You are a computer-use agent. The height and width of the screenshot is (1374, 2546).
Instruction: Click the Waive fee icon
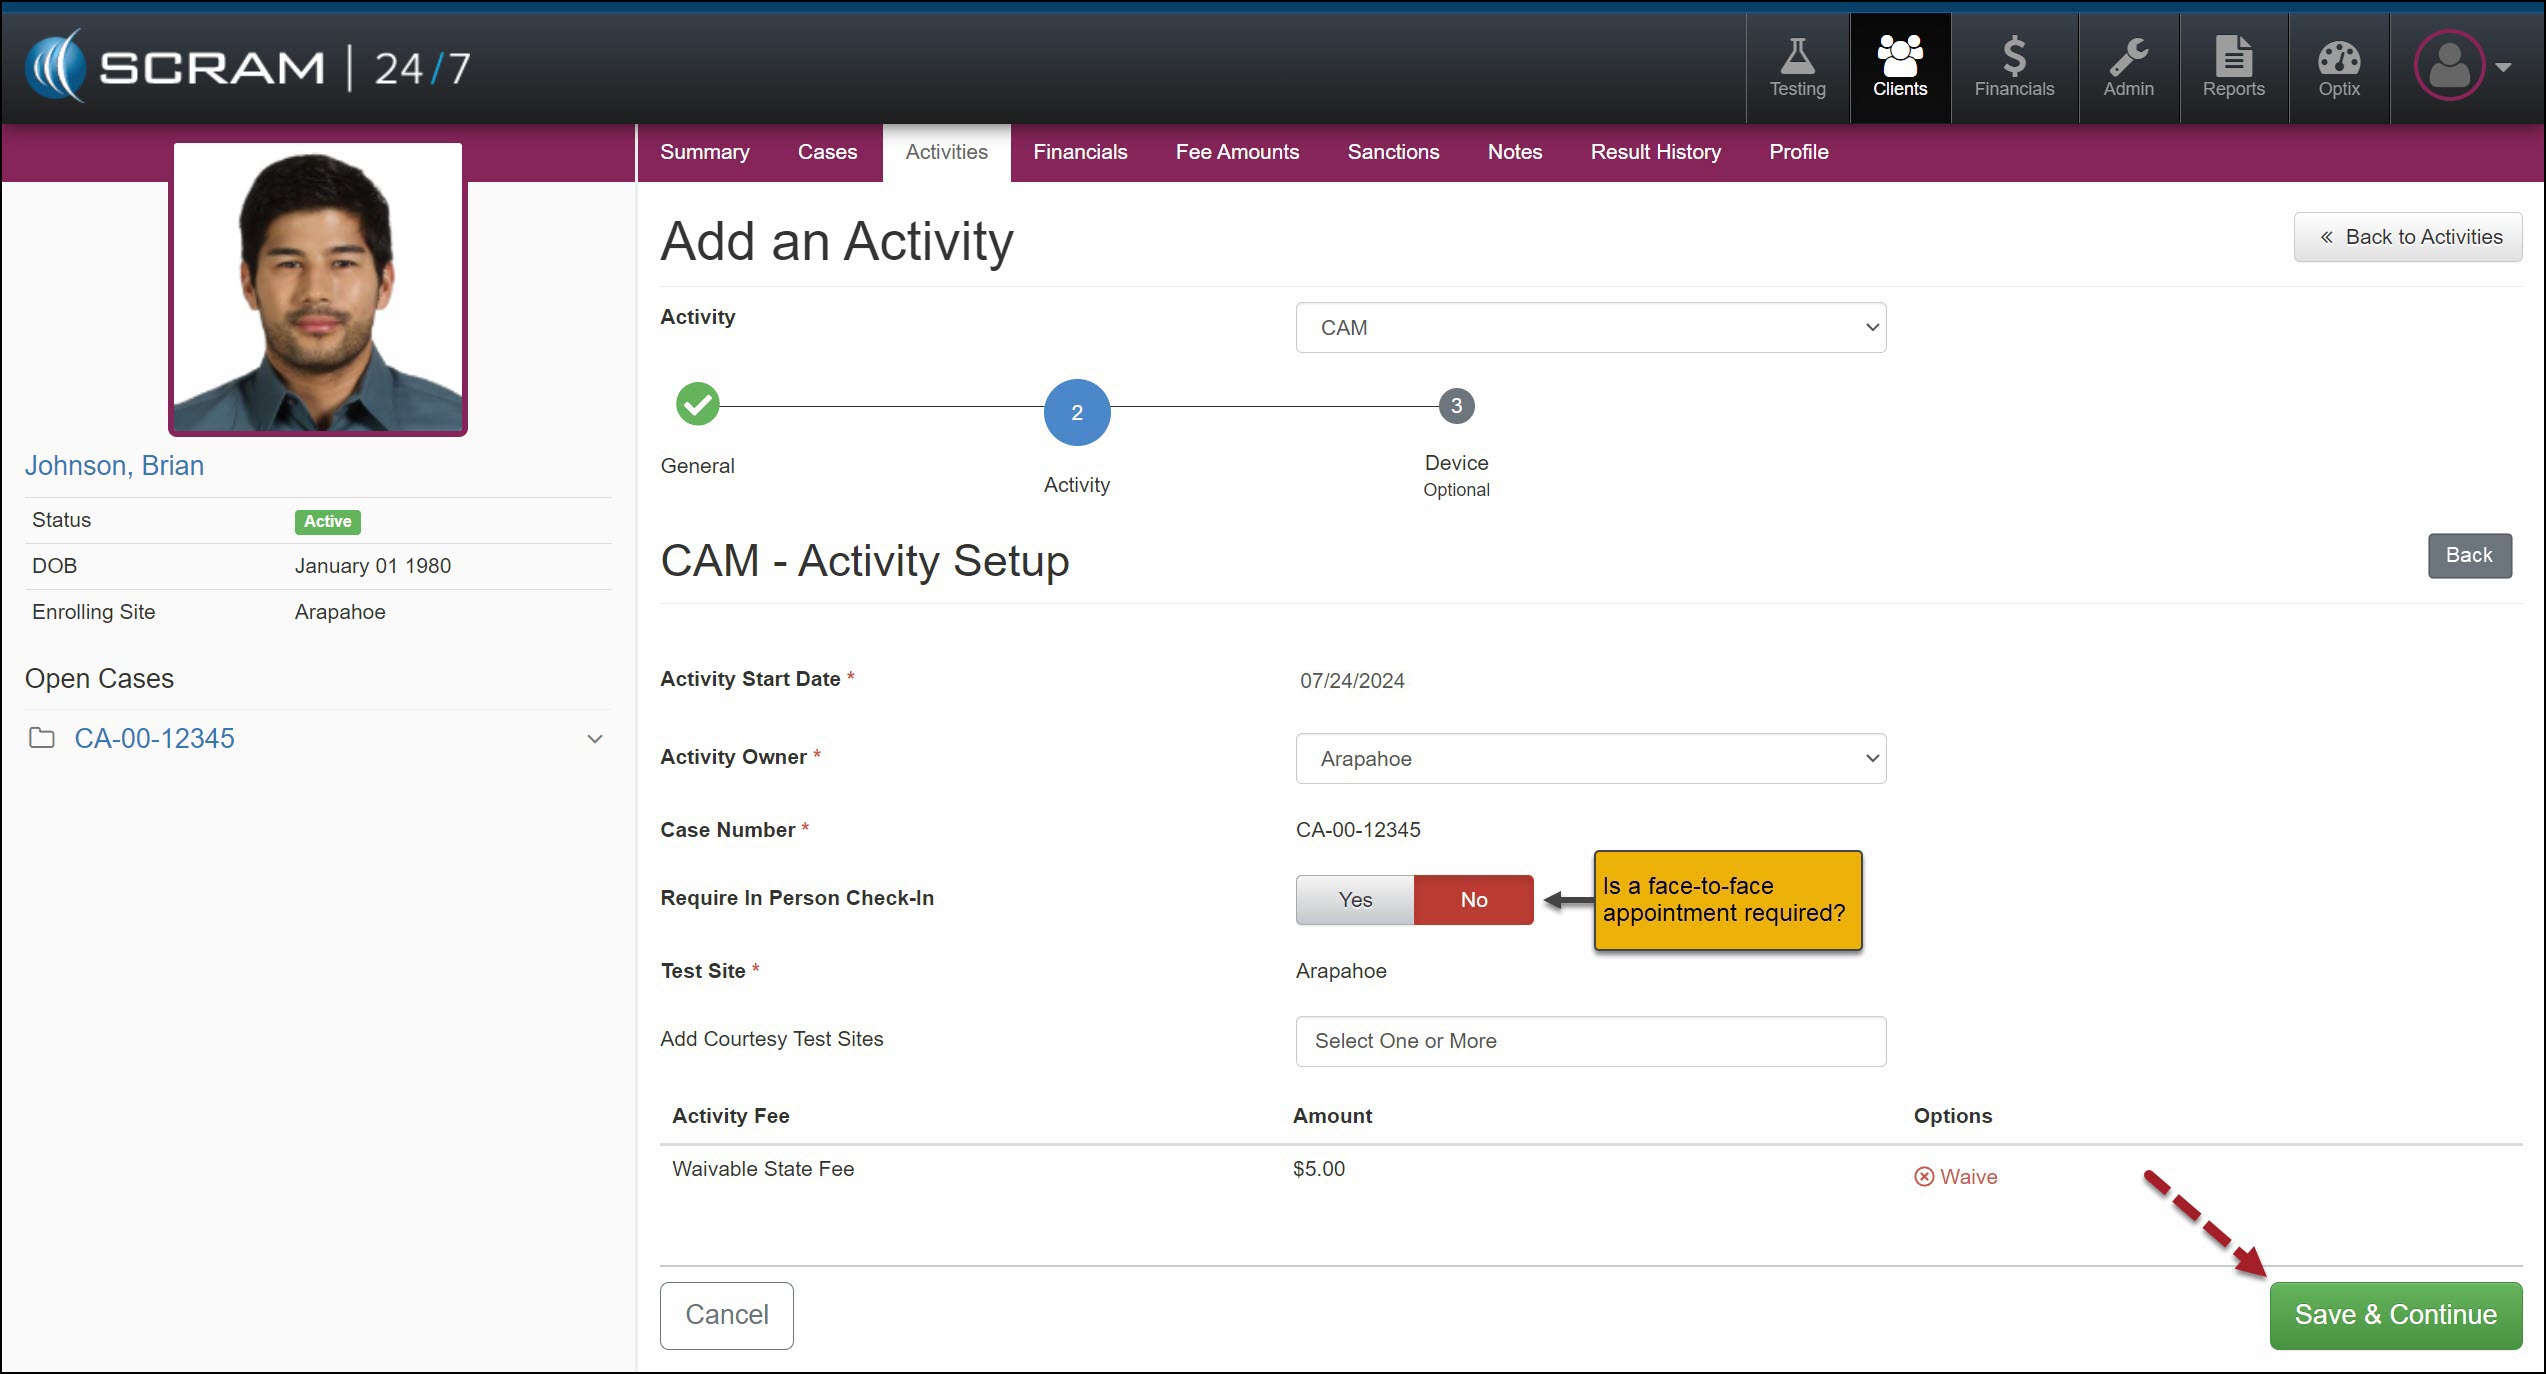click(x=1924, y=1177)
